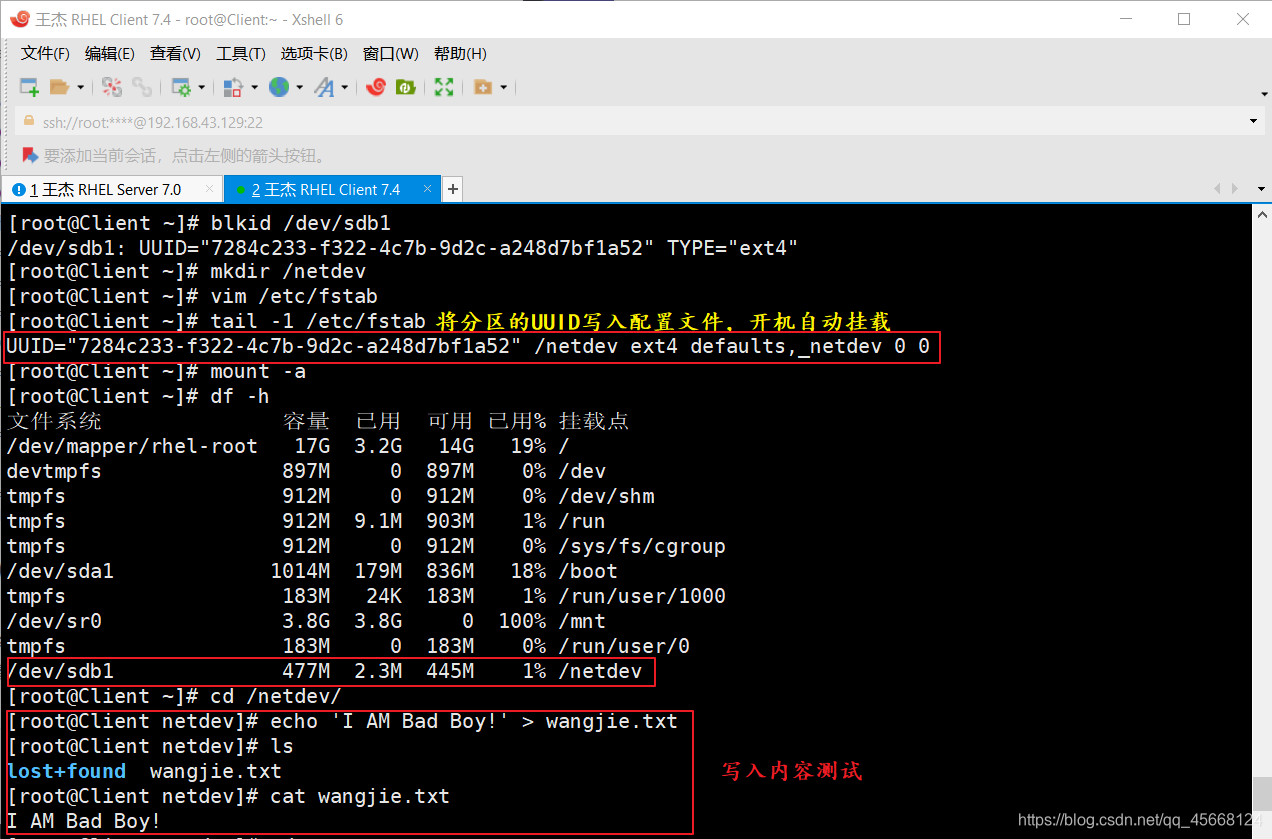Viewport: 1272px width, 839px height.
Task: Click the Xshell app icon in title bar
Action: pyautogui.click(x=20, y=19)
